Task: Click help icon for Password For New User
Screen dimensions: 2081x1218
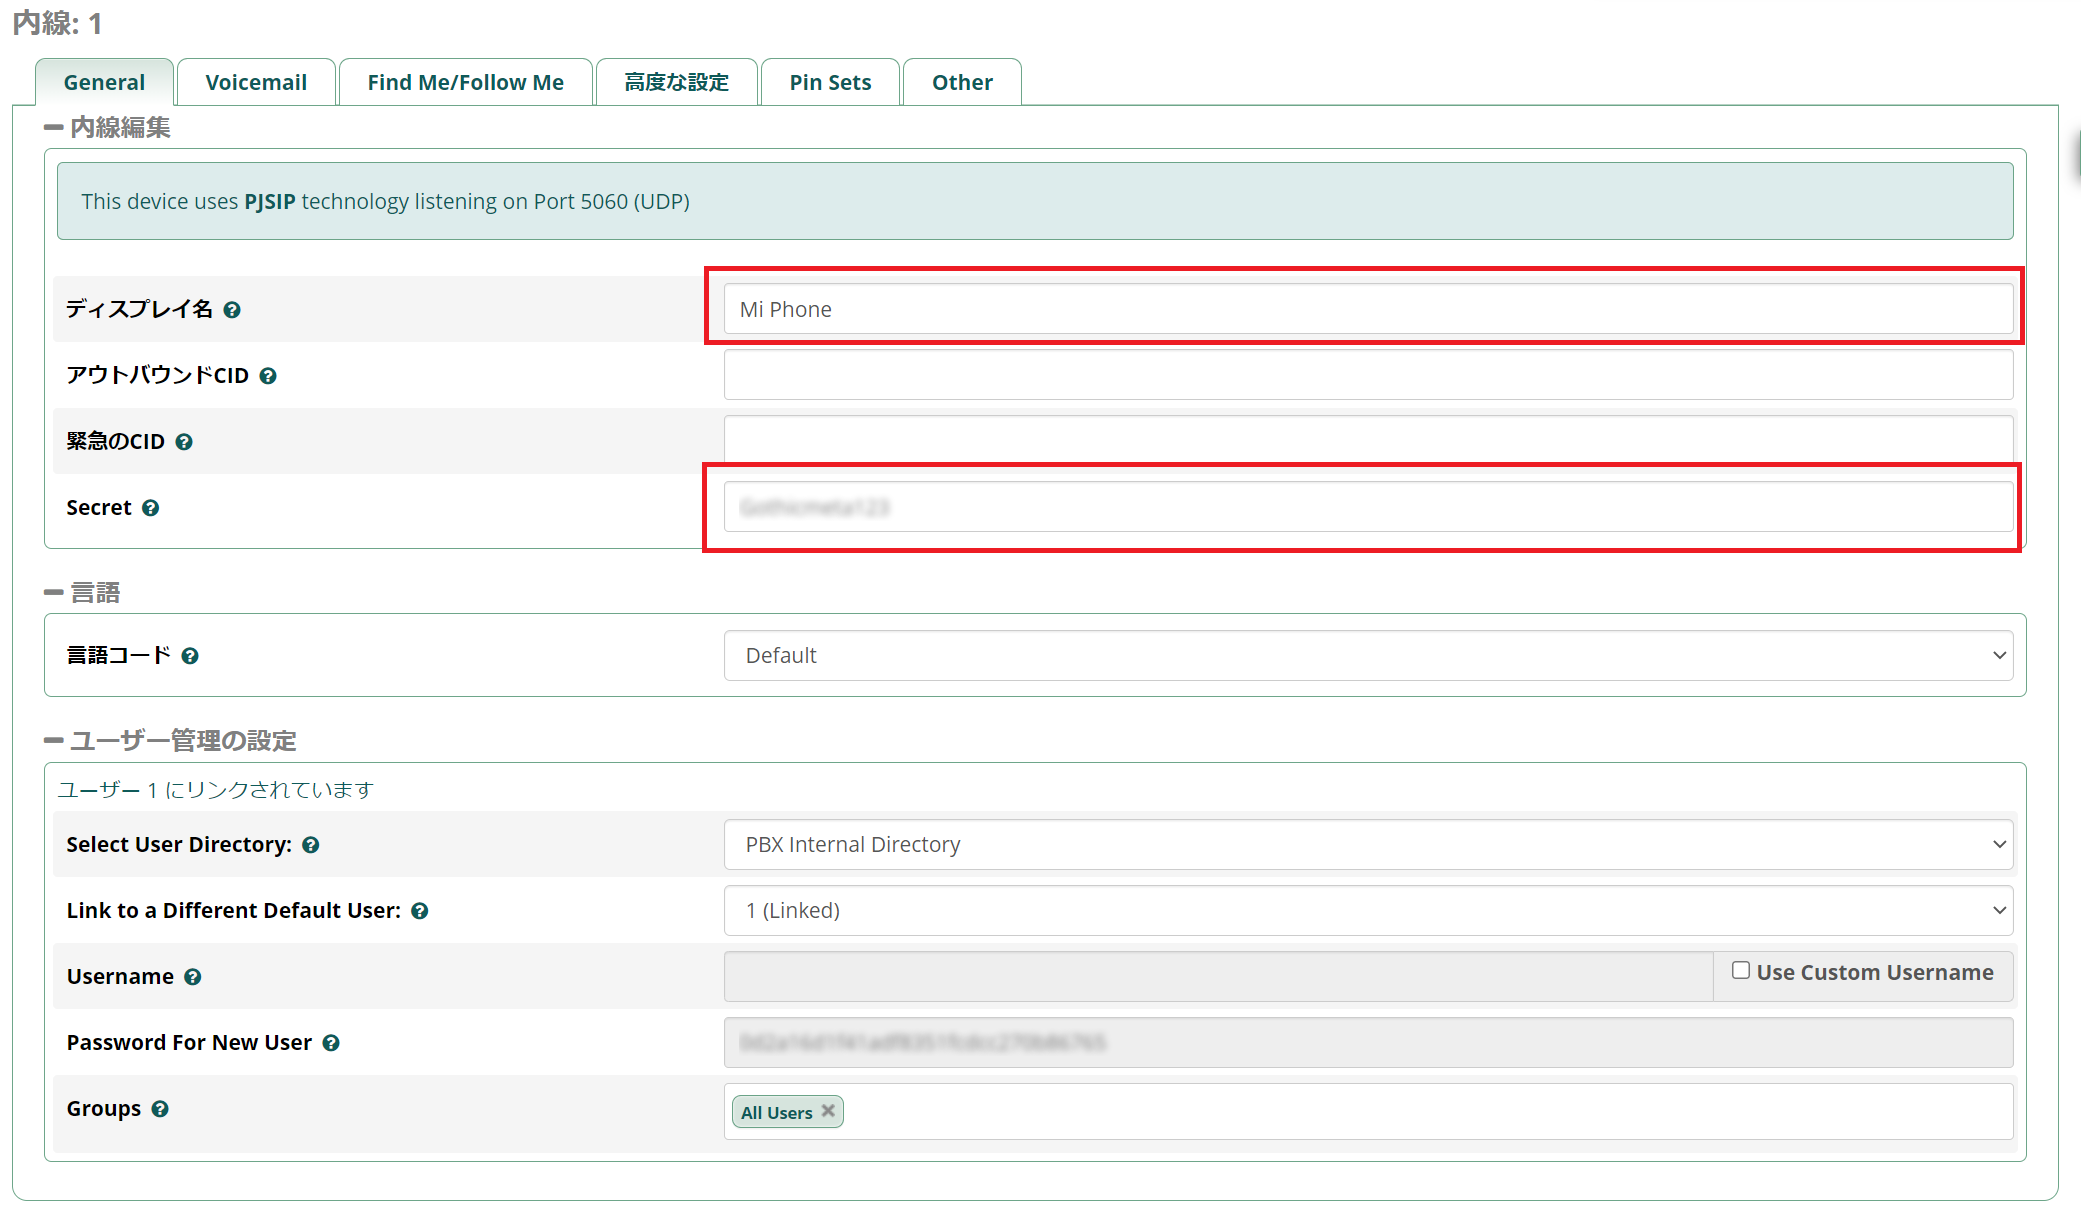Action: 331,1043
